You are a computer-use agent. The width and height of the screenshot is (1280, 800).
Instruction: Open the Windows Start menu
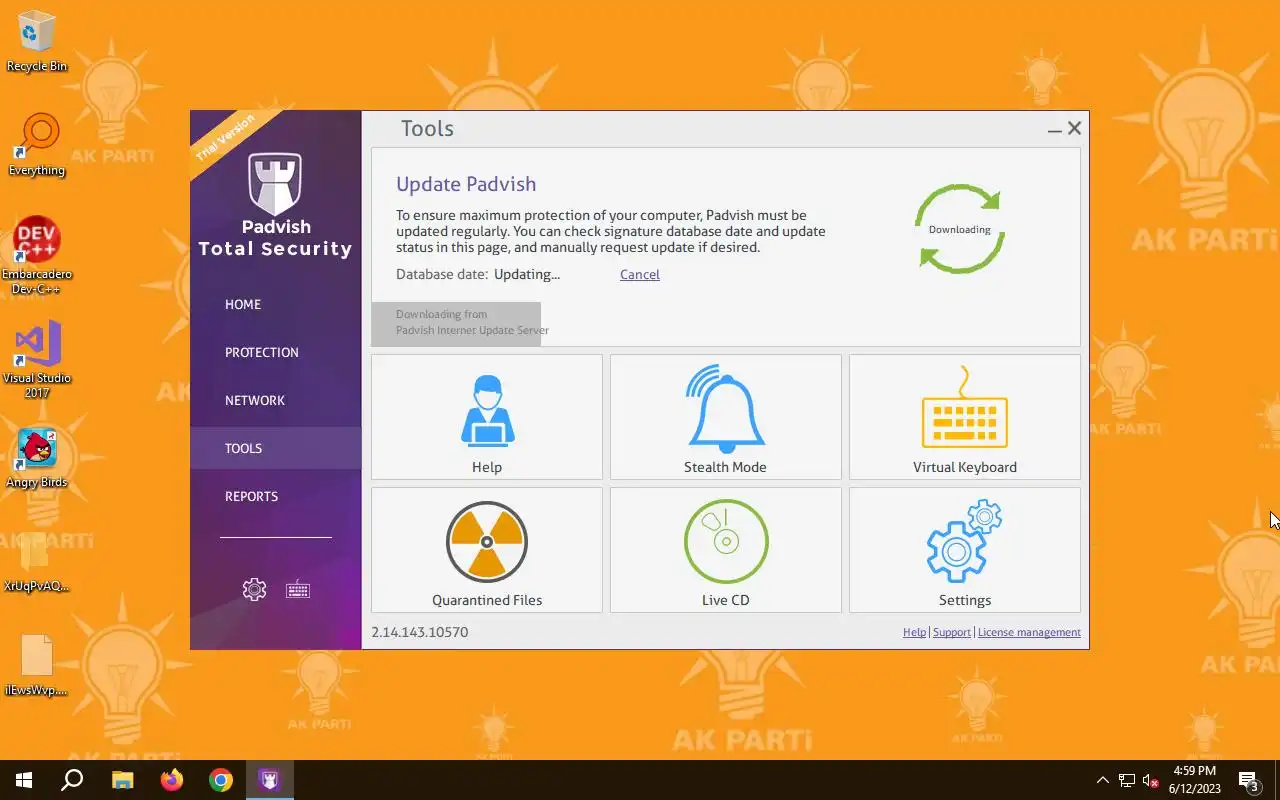pyautogui.click(x=24, y=780)
